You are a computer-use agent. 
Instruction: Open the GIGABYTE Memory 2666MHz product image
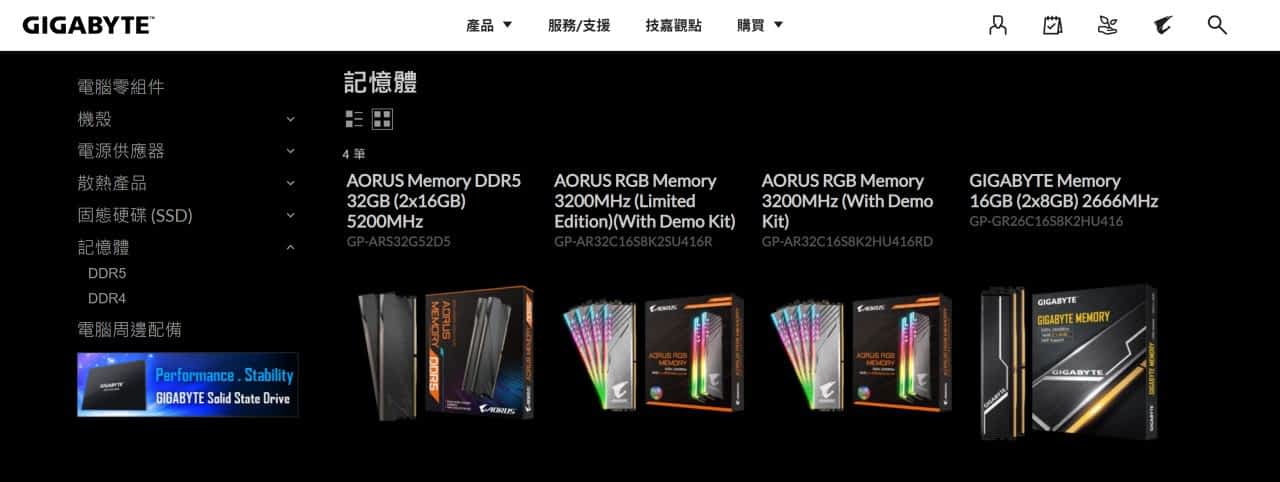click(x=1070, y=361)
